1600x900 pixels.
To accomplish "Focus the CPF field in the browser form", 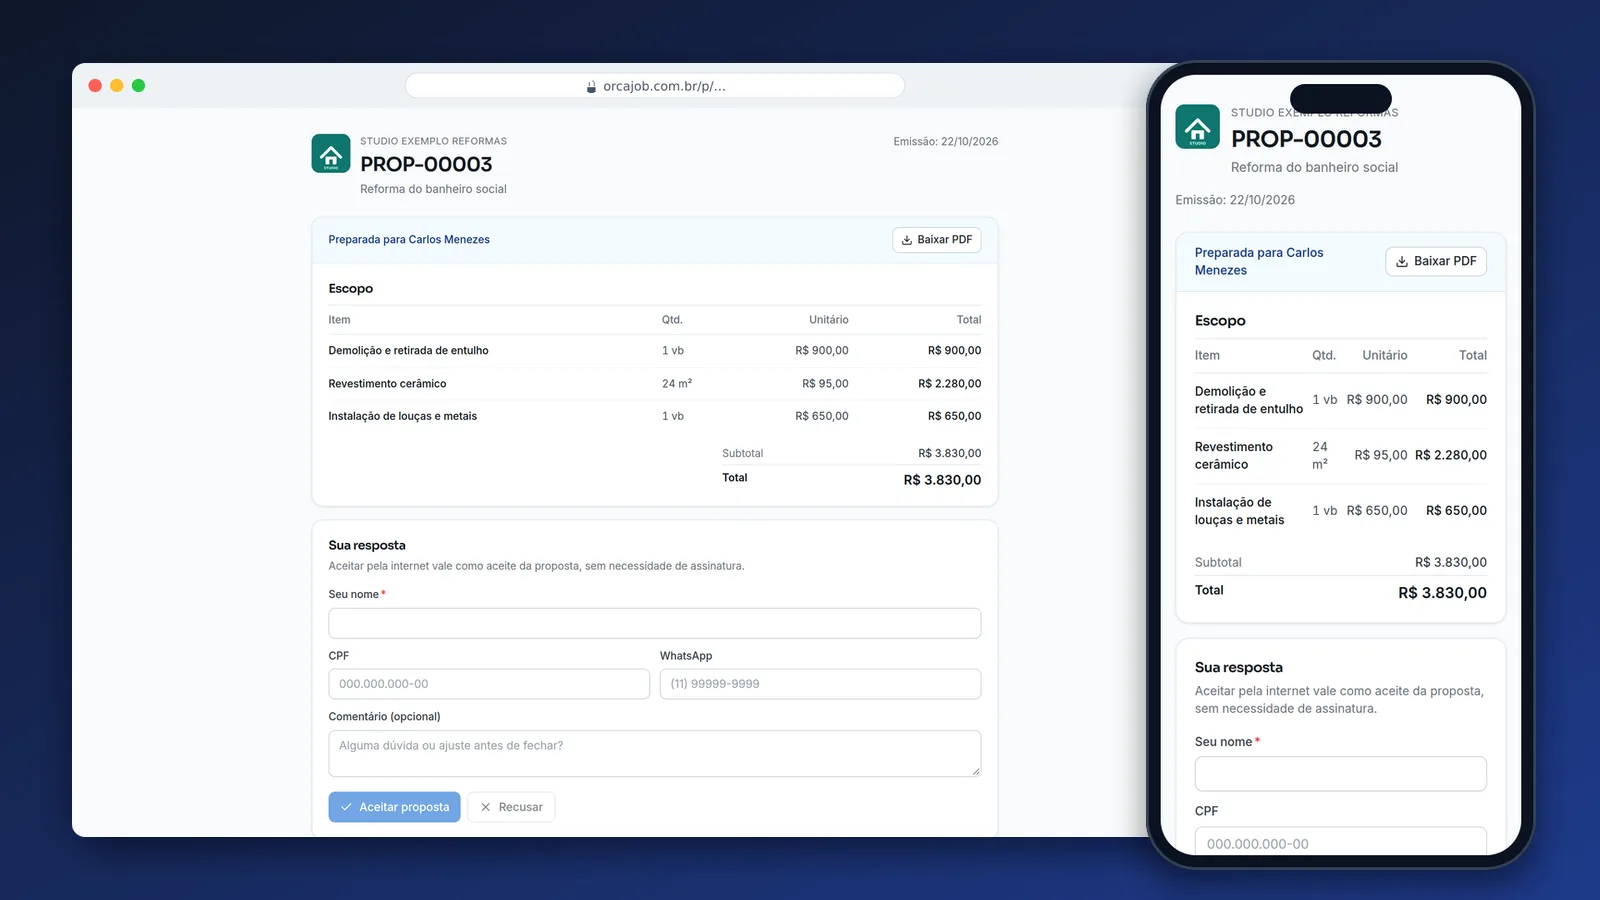I will pyautogui.click(x=489, y=684).
